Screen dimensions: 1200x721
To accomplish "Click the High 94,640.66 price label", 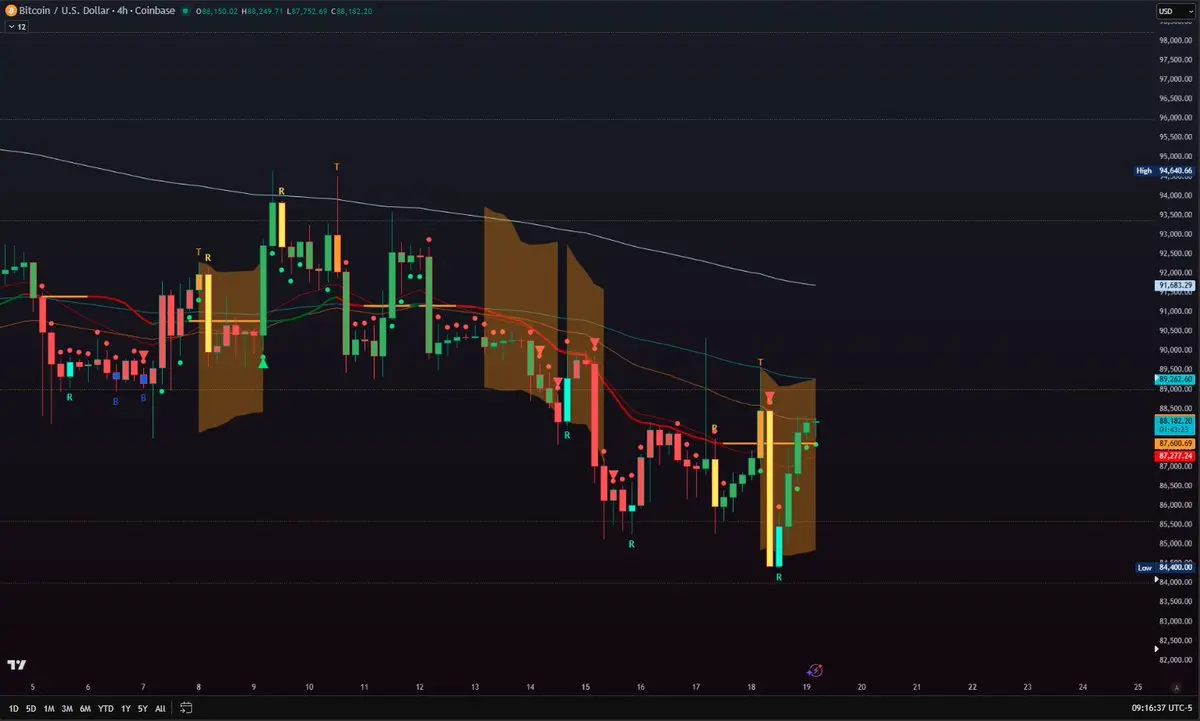I will pos(1166,170).
